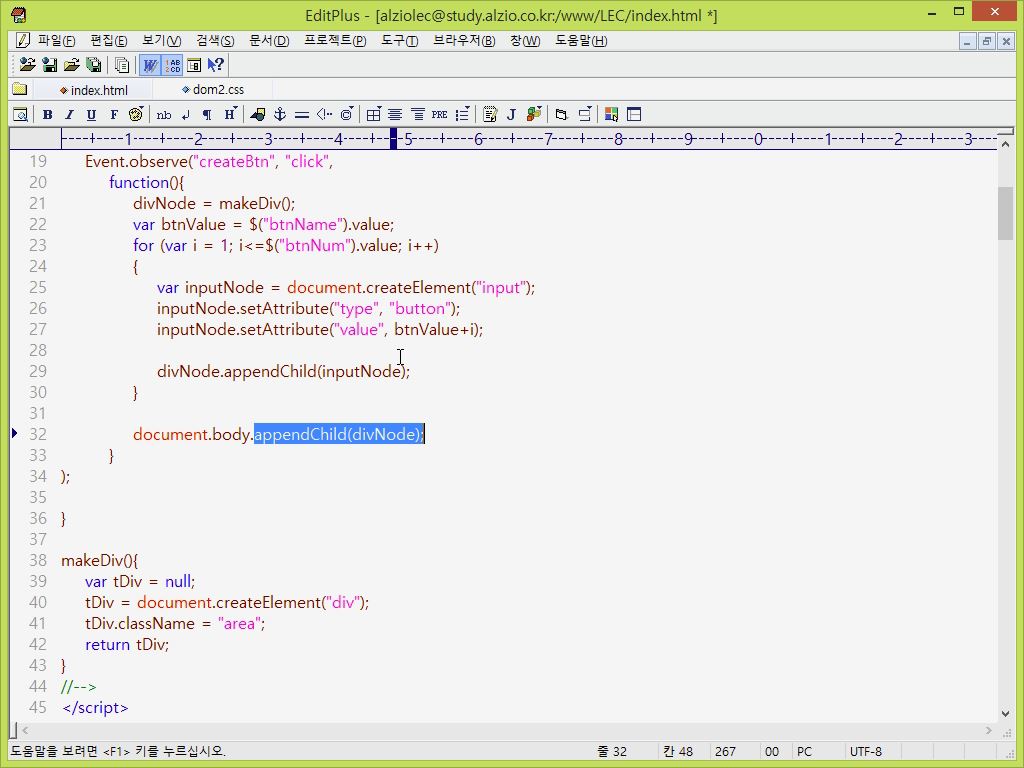This screenshot has height=768, width=1024.
Task: Click the center align icon
Action: point(395,115)
